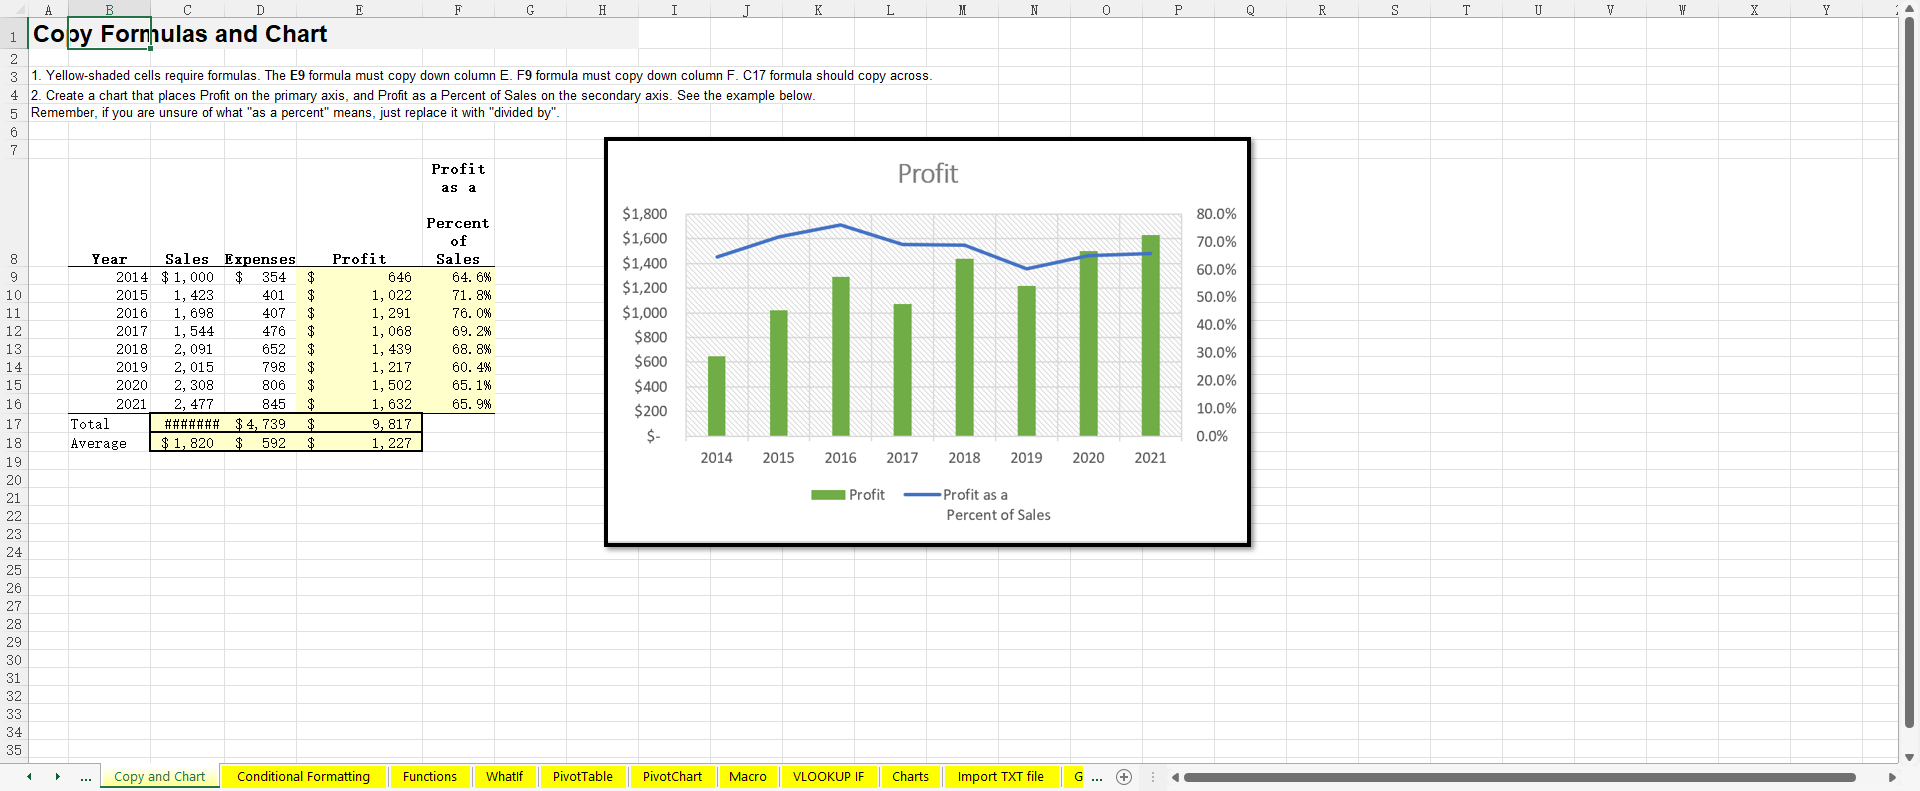Screen dimensions: 1920x791
Task: Click the sheet tab scroll-right arrow
Action: click(57, 776)
